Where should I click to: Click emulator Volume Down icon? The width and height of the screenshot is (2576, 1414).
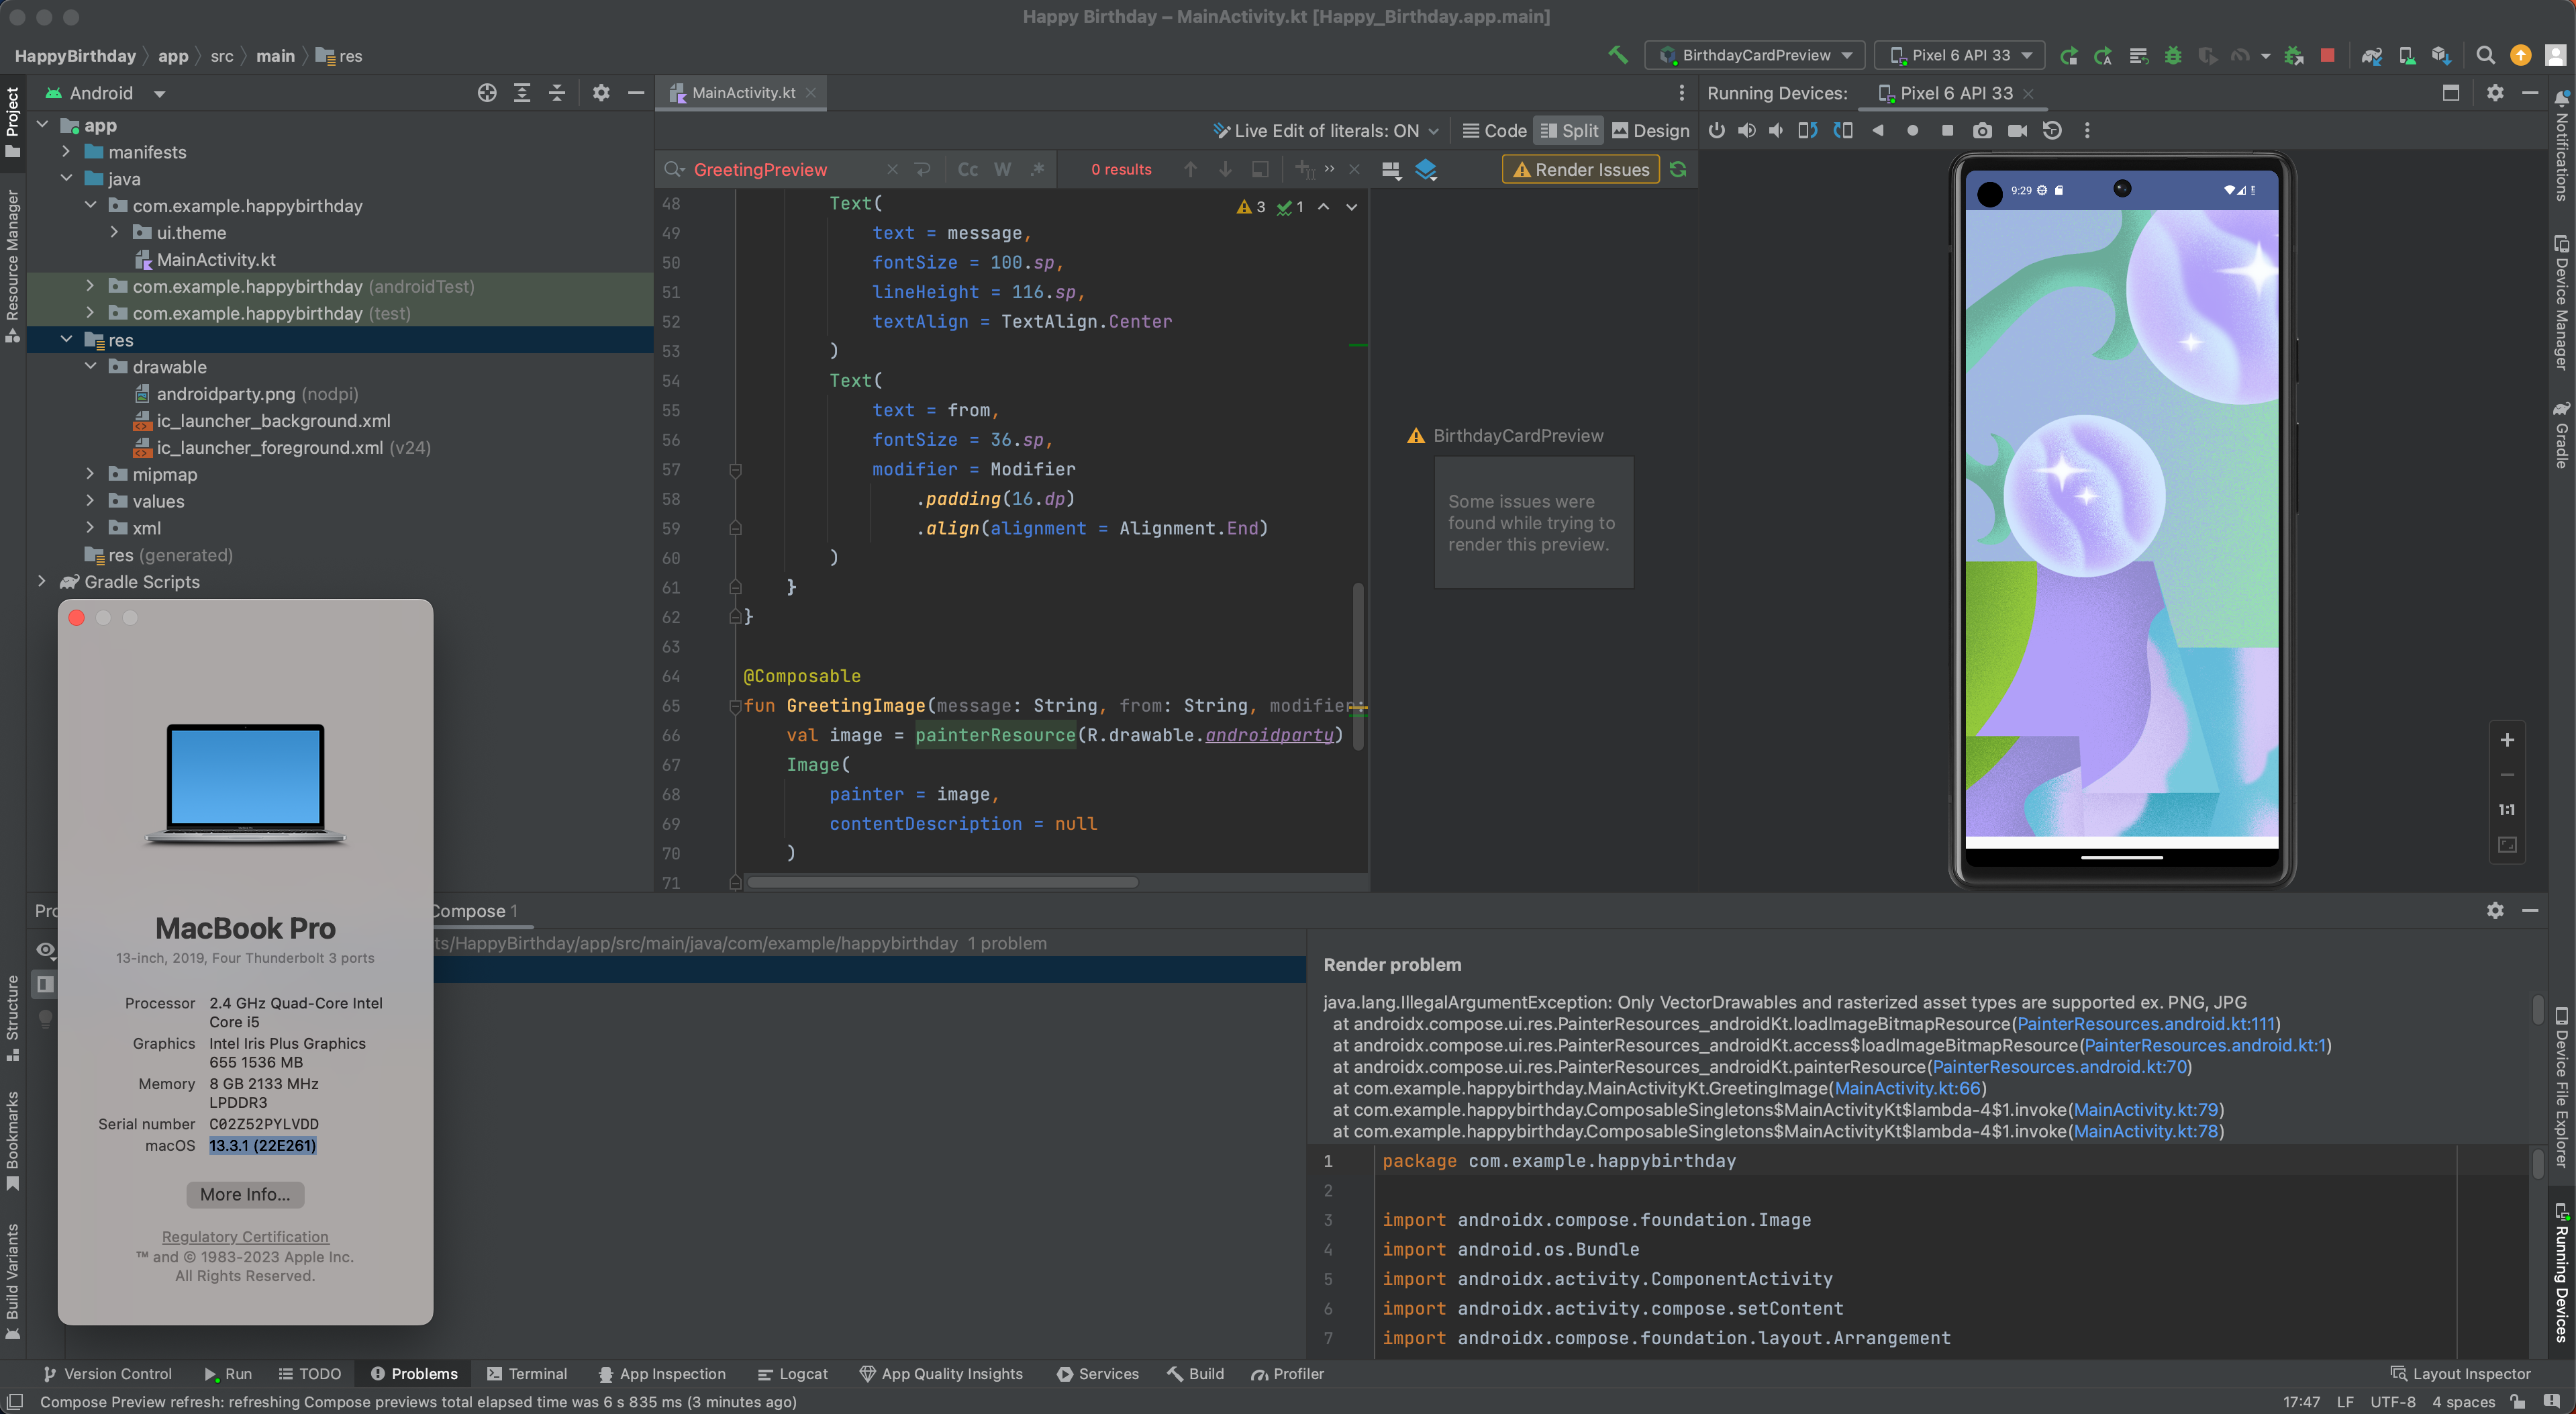1776,130
